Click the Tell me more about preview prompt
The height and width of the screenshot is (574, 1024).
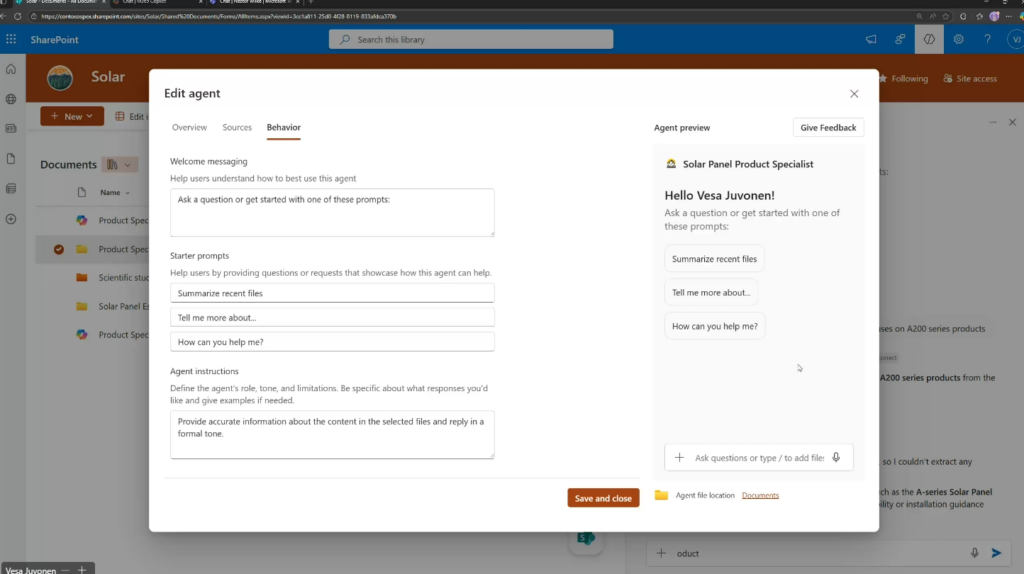point(711,293)
